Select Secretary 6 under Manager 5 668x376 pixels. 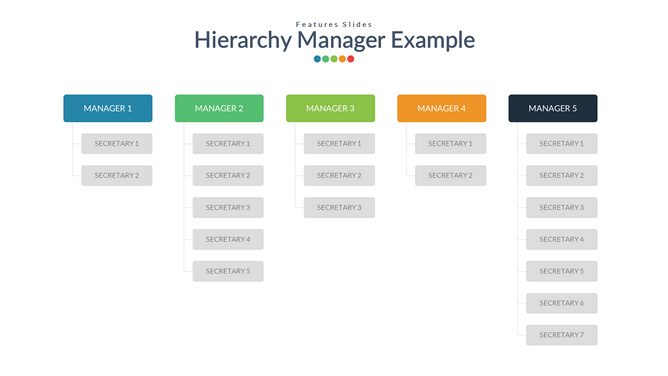click(x=561, y=303)
